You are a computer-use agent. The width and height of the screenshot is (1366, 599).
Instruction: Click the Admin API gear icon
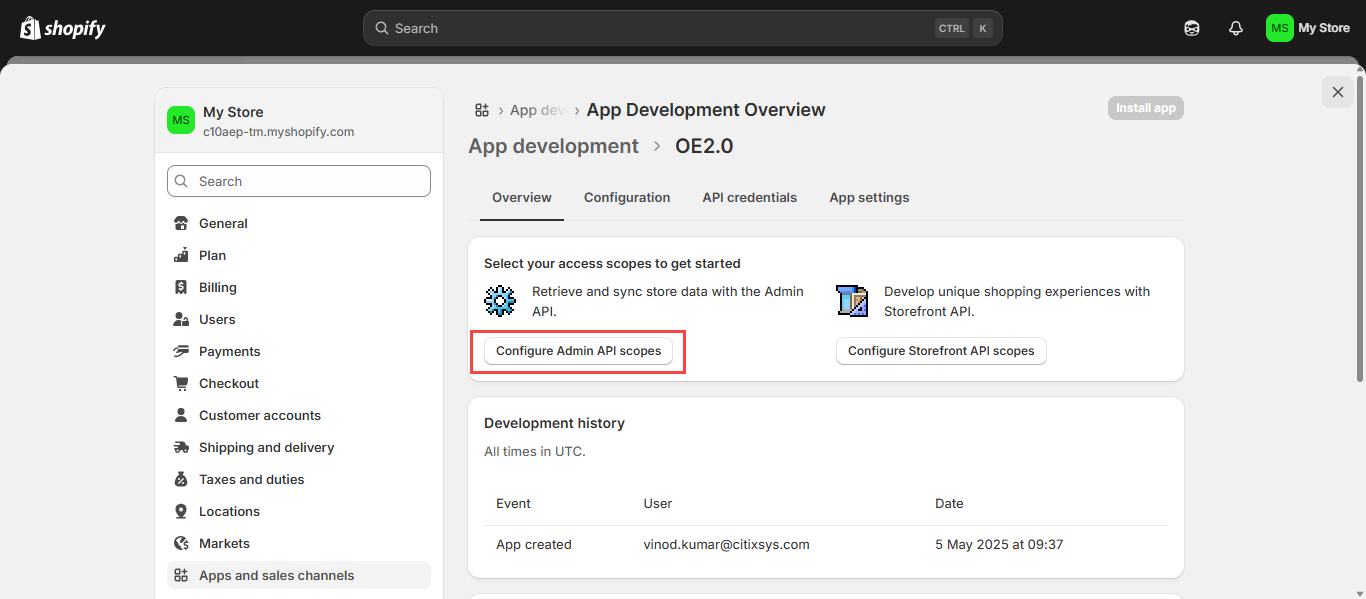500,300
